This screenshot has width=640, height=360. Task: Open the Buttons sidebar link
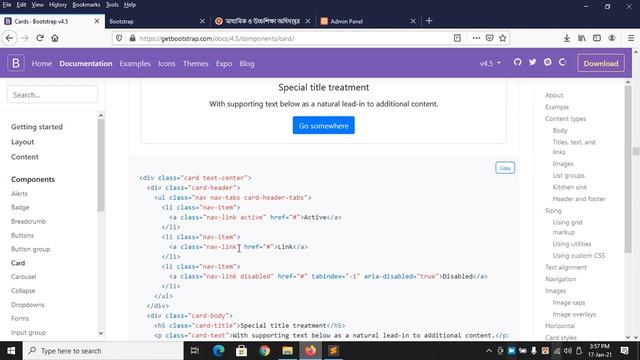tap(22, 236)
